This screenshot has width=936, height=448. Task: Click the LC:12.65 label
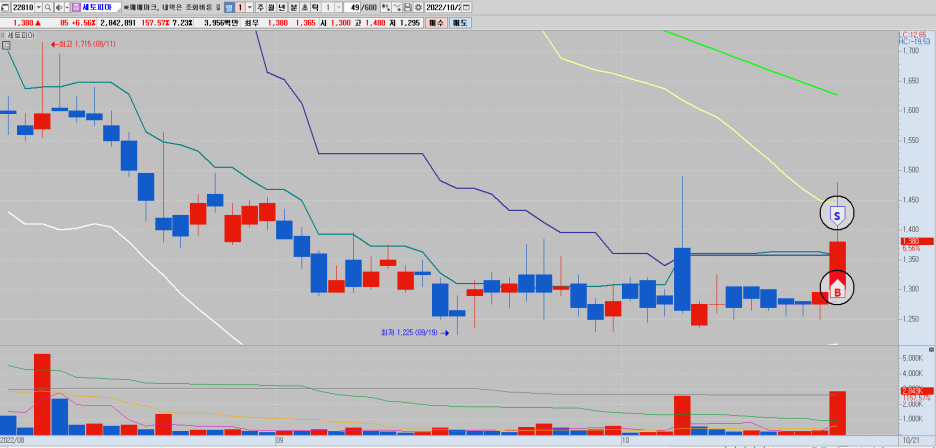[x=912, y=35]
